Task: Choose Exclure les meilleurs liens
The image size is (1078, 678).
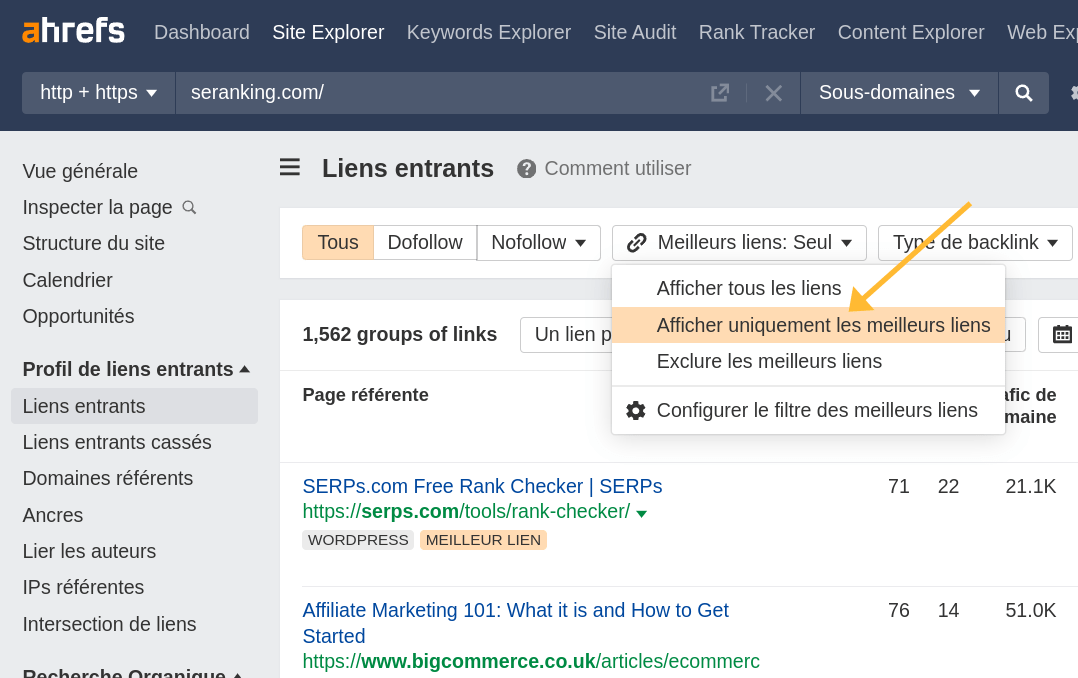Action: [x=768, y=361]
